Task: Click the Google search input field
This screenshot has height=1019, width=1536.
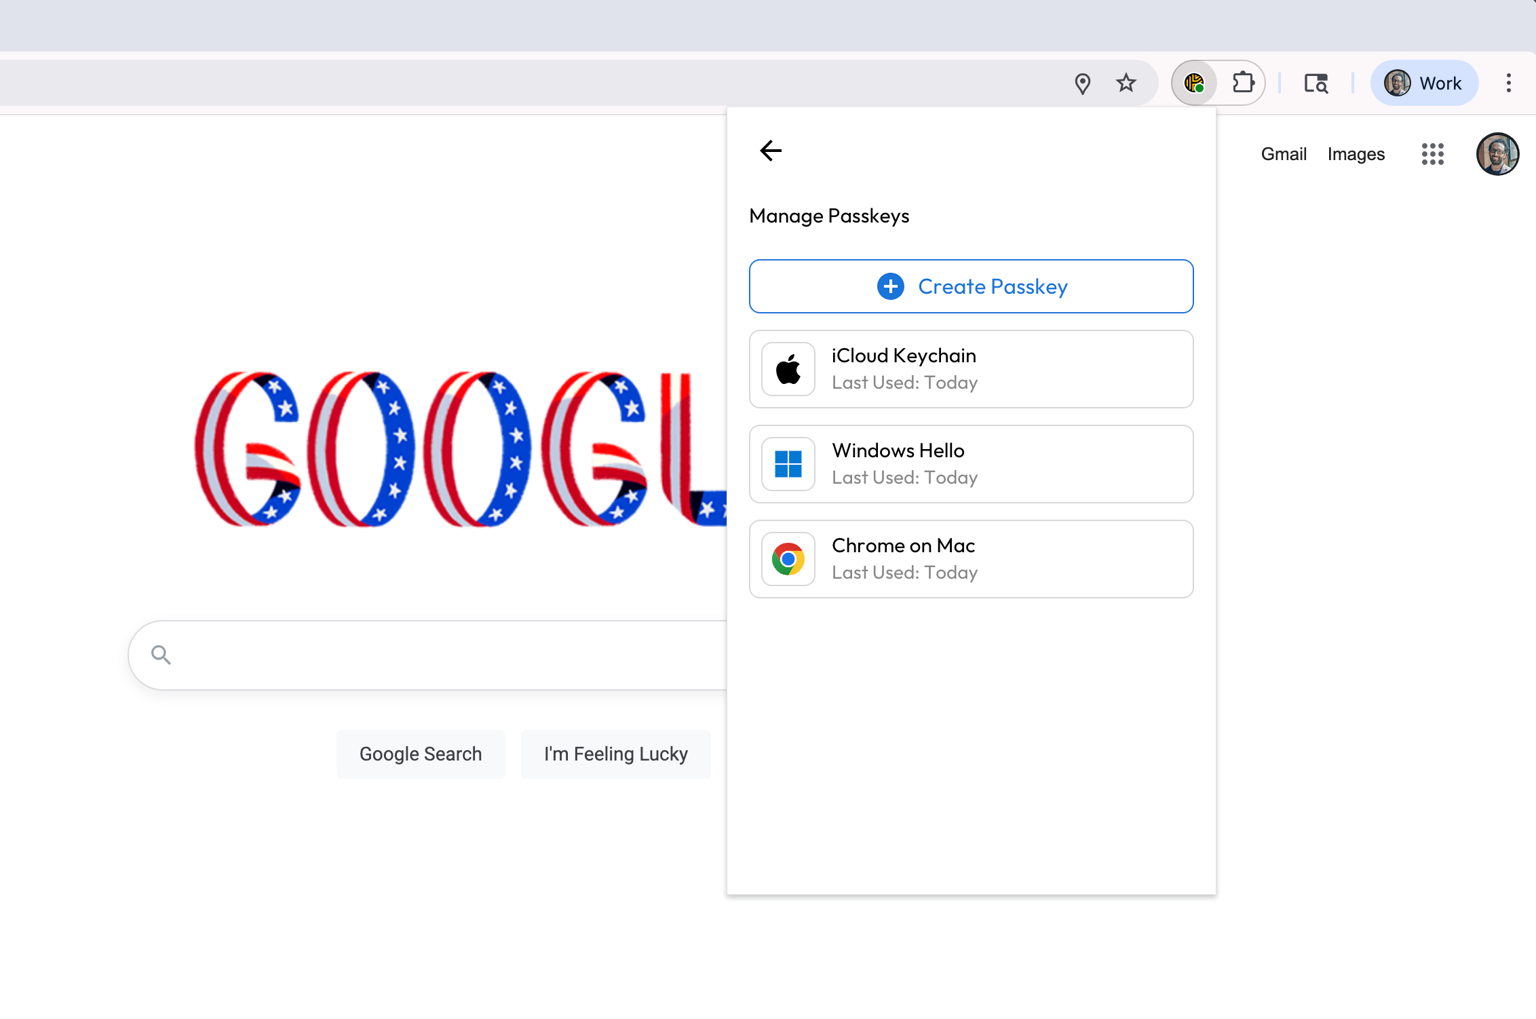Action: [440, 655]
